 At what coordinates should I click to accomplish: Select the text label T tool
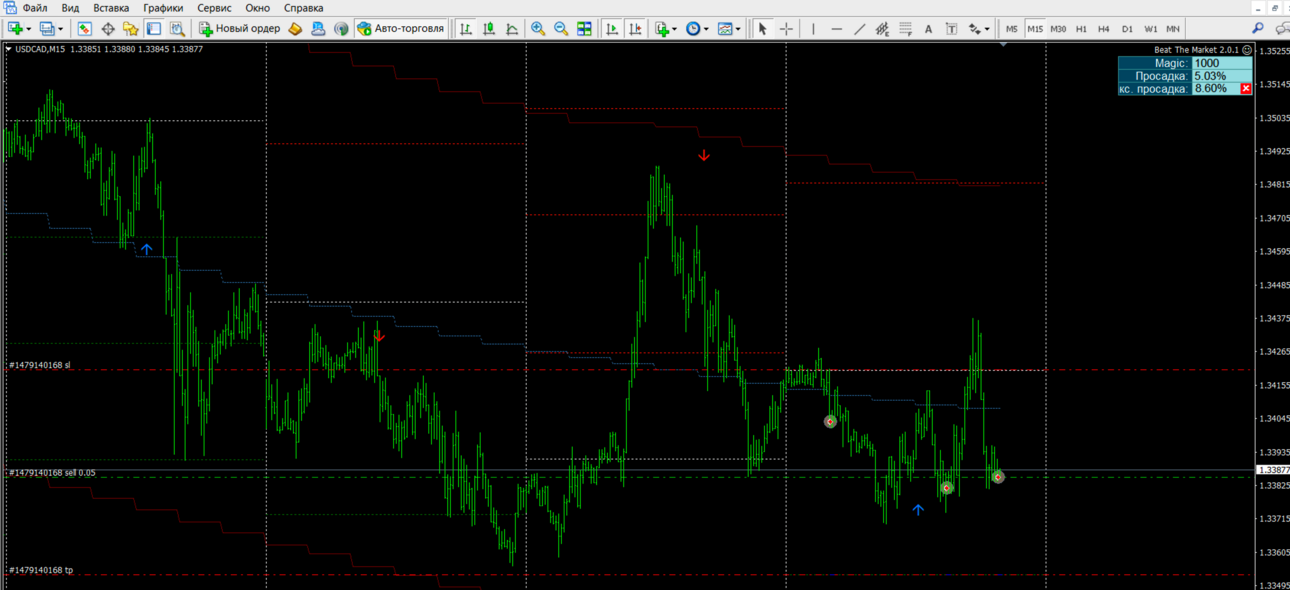click(951, 29)
